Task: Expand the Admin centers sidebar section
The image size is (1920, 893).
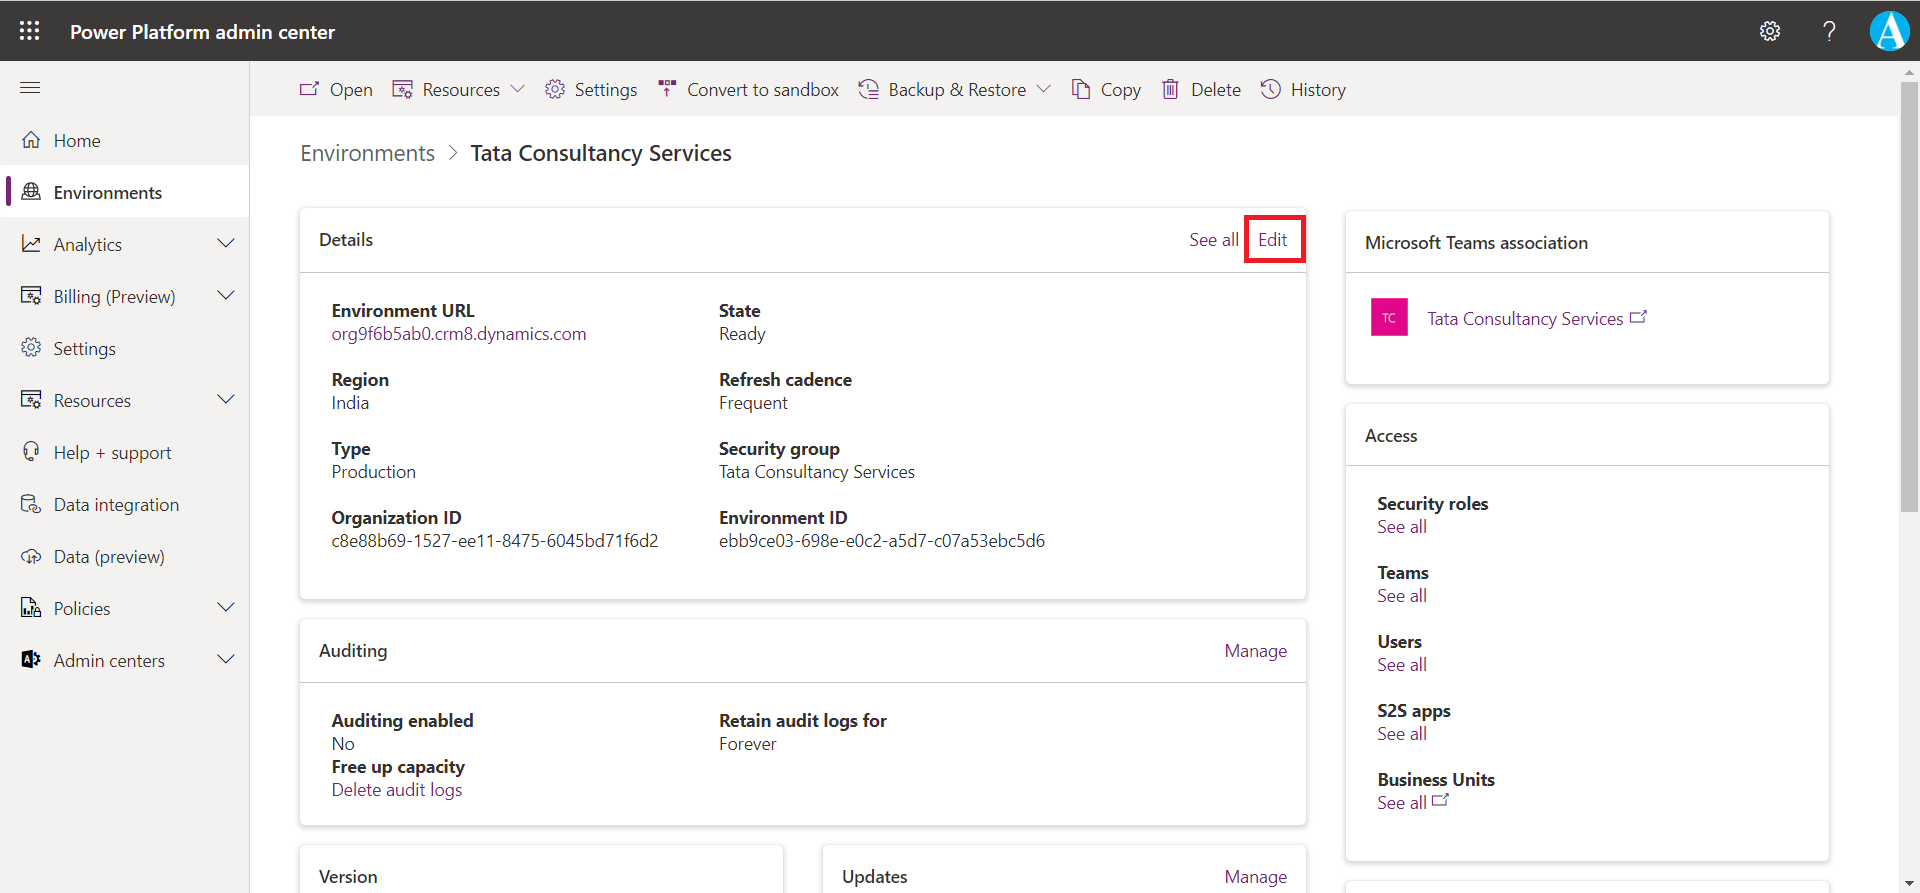Action: (x=226, y=660)
